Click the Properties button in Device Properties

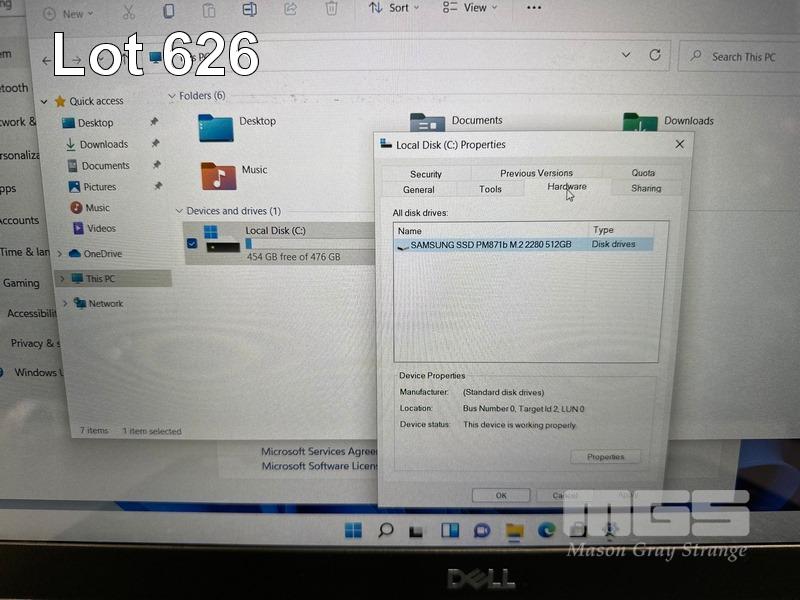tap(605, 457)
